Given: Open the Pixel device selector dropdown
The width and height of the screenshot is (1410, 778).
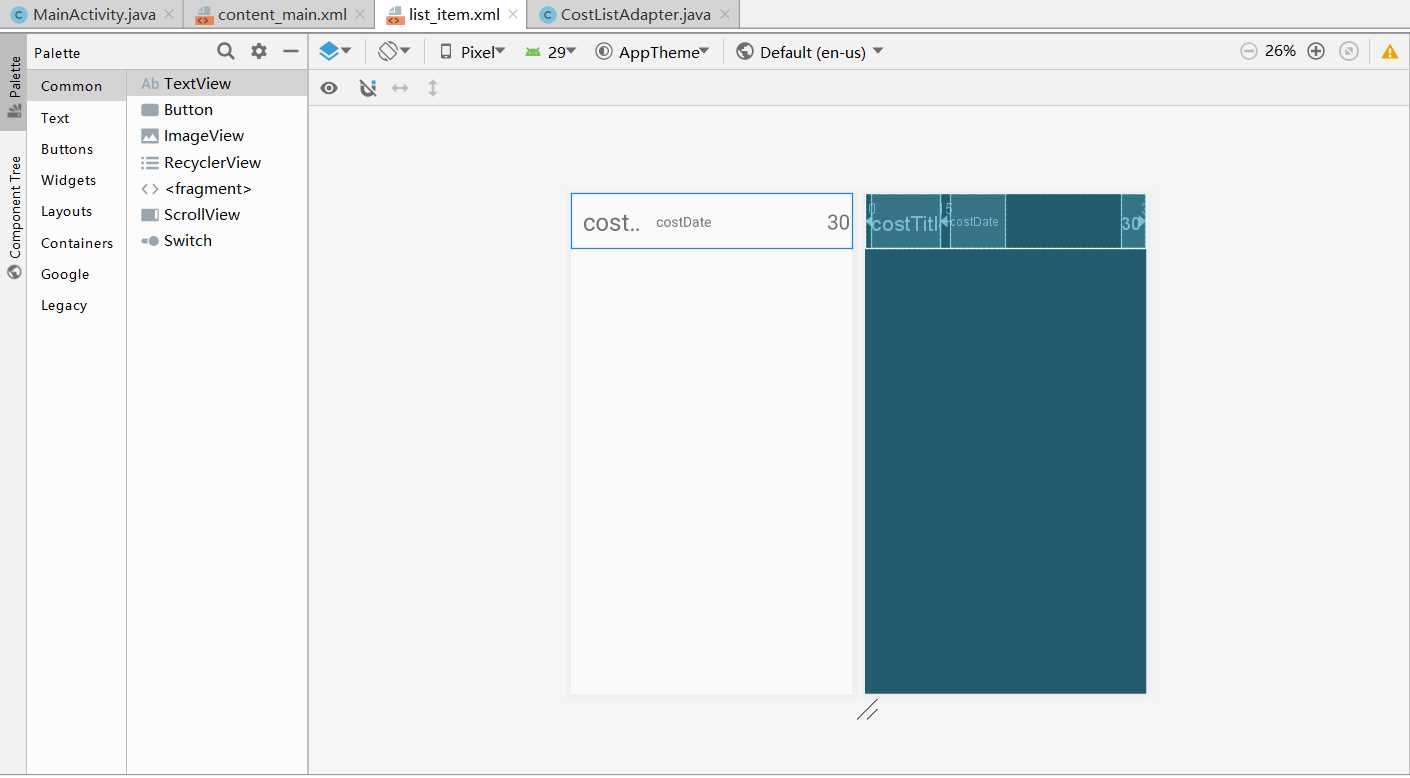Looking at the screenshot, I should coord(472,52).
